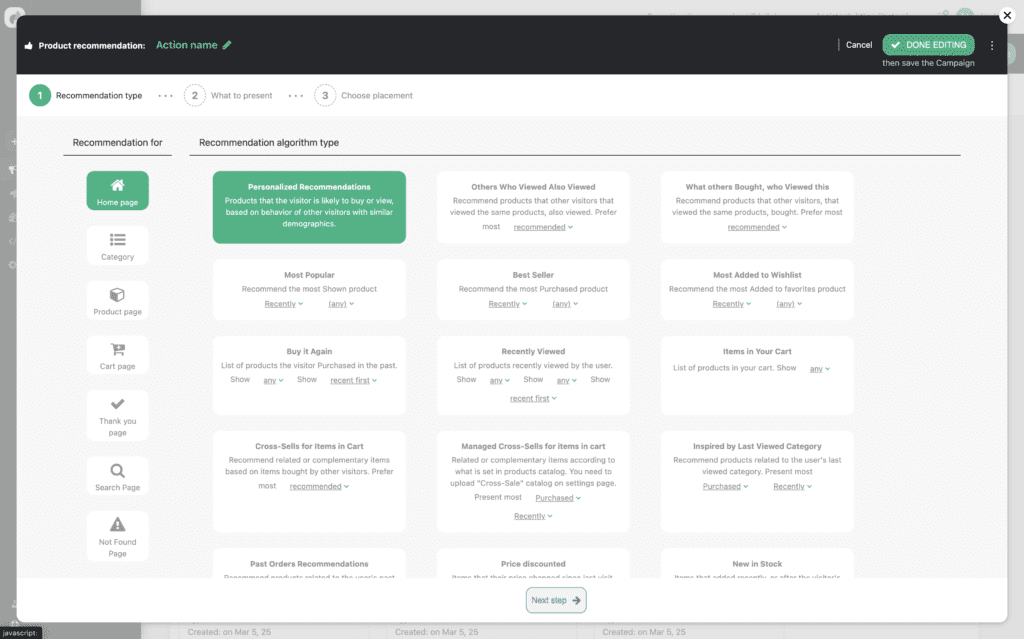
Task: Open the three-dot options menu in header
Action: pos(991,45)
